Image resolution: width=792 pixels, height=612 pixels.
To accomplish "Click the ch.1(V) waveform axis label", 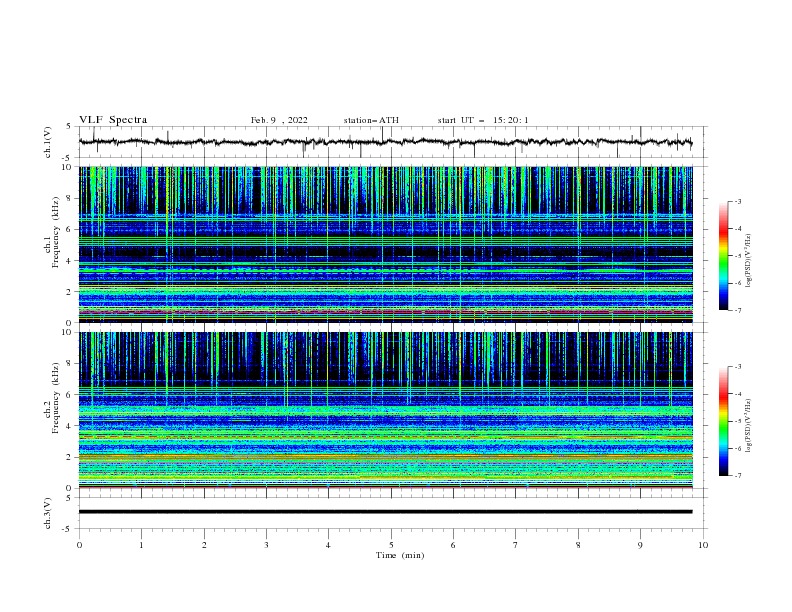I will [x=48, y=142].
